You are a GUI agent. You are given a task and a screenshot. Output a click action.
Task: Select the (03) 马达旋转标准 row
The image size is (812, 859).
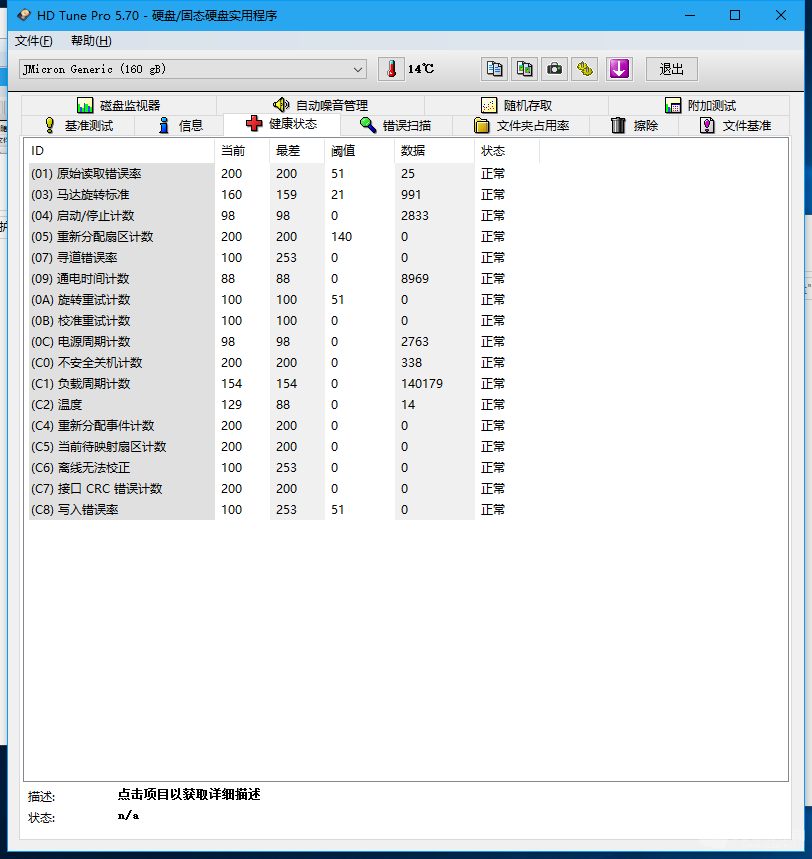pos(284,194)
